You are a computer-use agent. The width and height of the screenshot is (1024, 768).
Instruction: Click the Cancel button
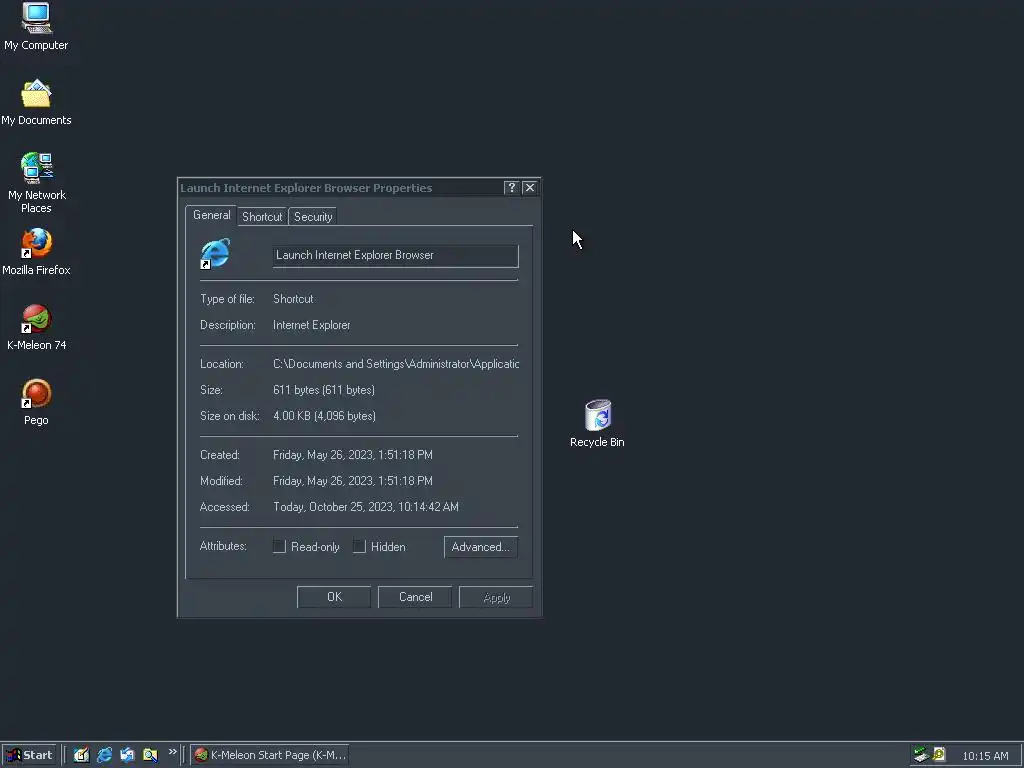point(415,597)
